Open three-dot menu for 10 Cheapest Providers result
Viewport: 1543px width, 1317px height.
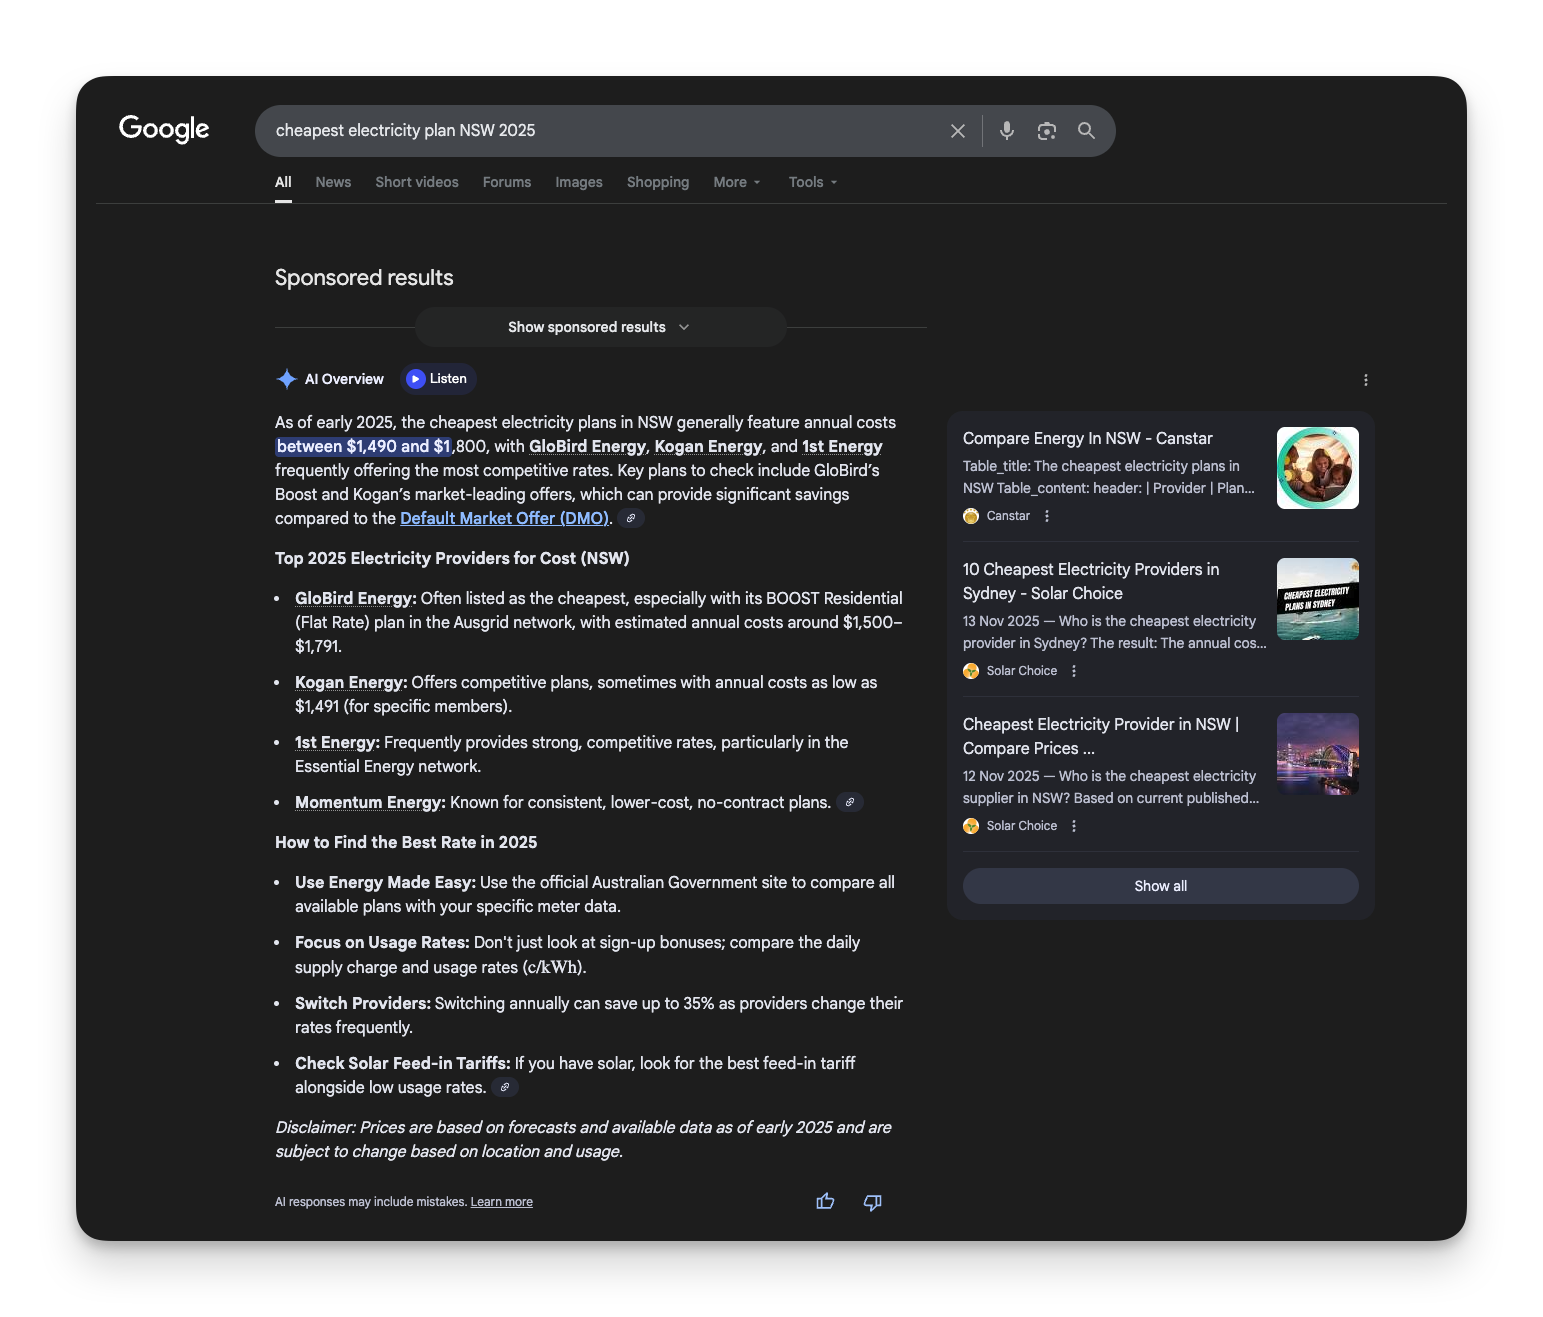[x=1074, y=671]
